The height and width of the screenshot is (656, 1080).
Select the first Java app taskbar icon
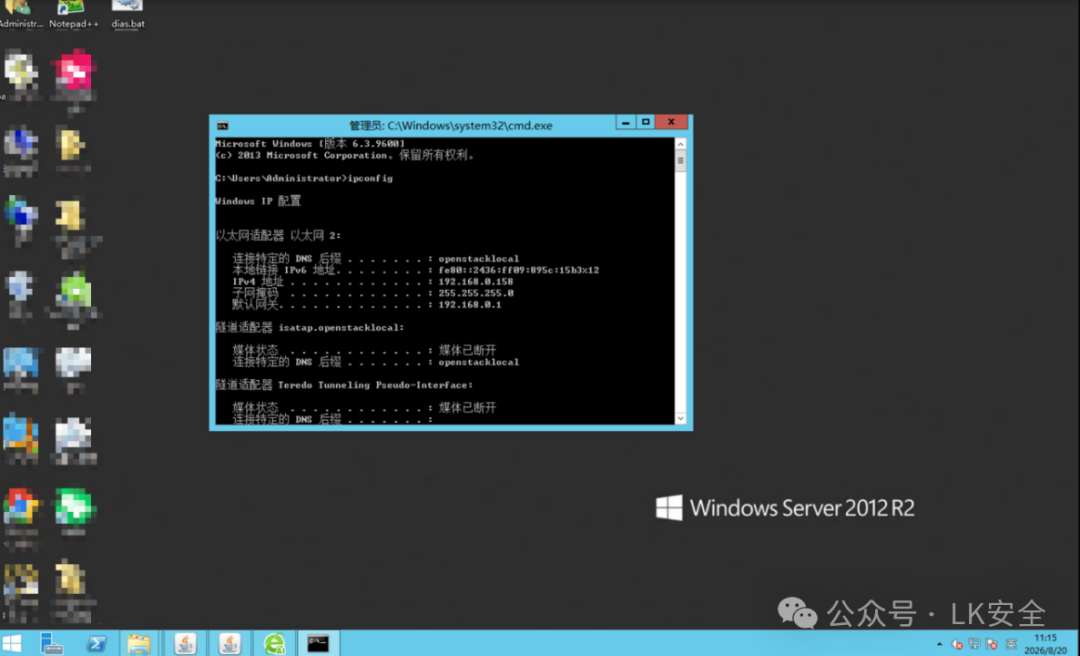(x=185, y=644)
